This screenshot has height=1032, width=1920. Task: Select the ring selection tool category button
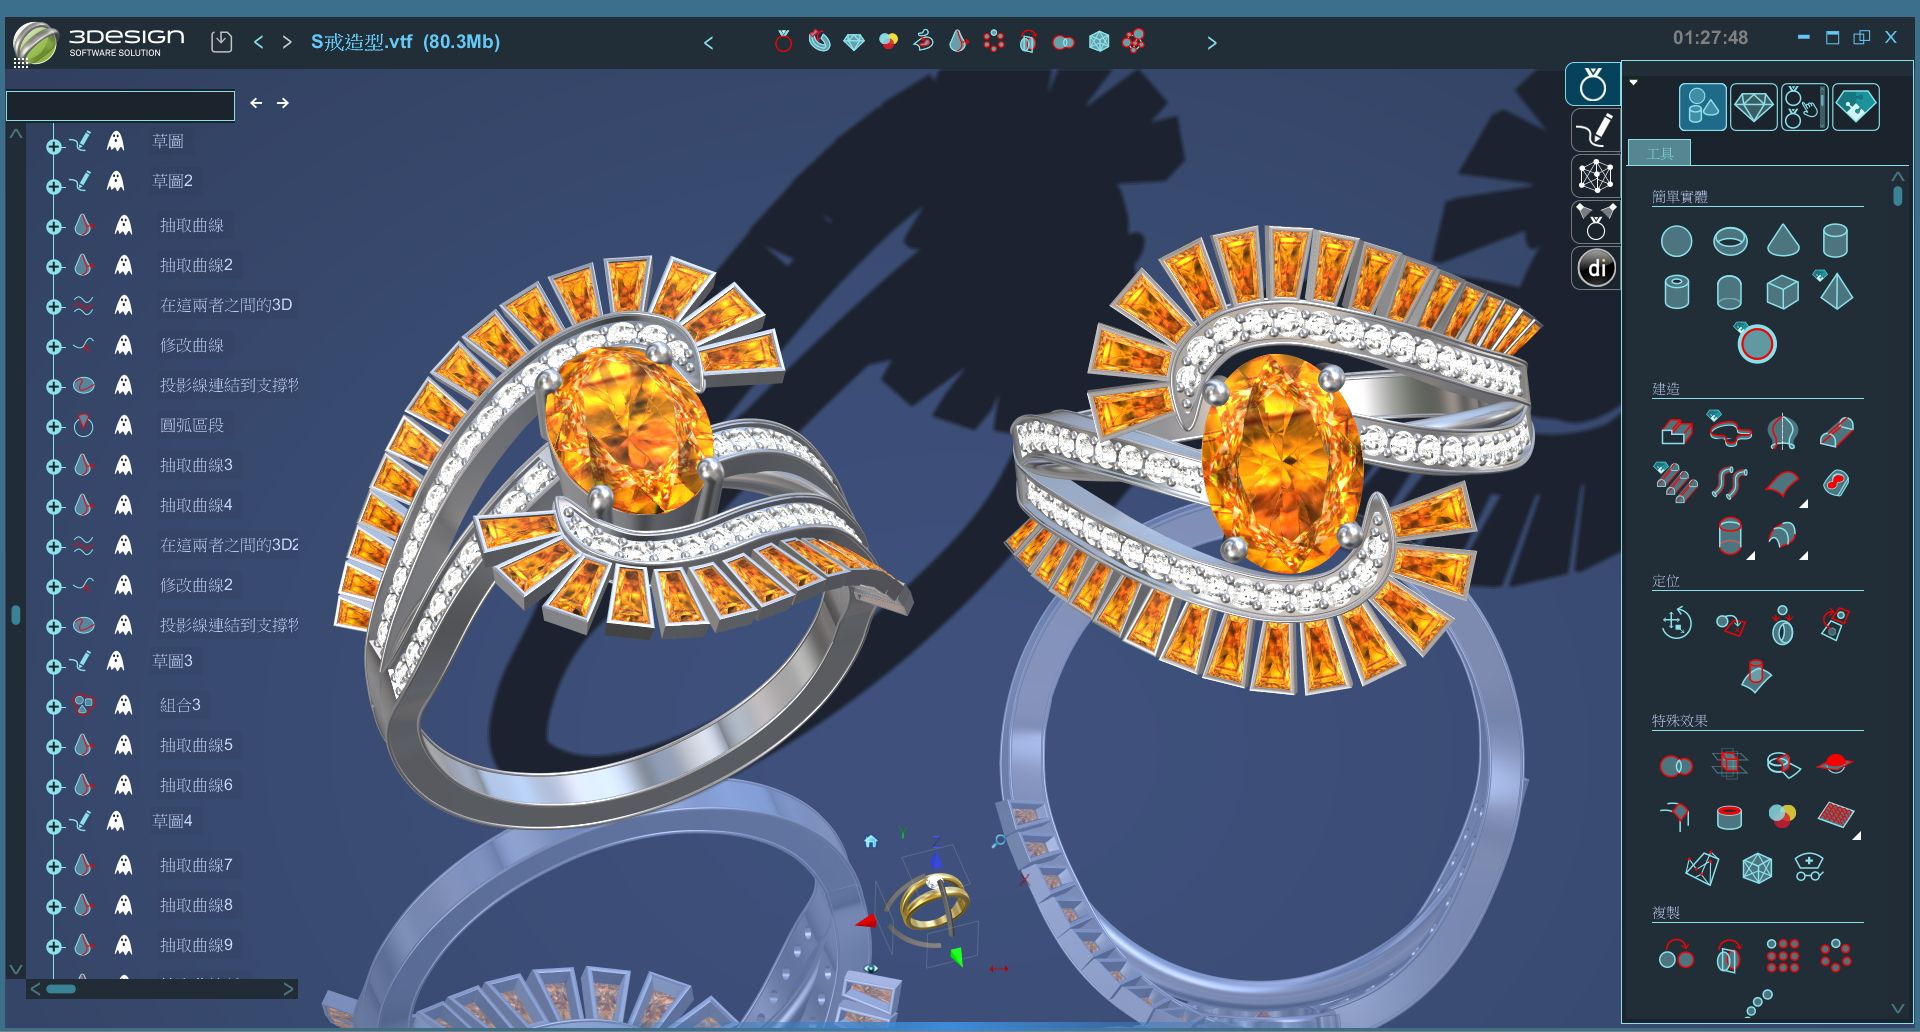pyautogui.click(x=1805, y=107)
